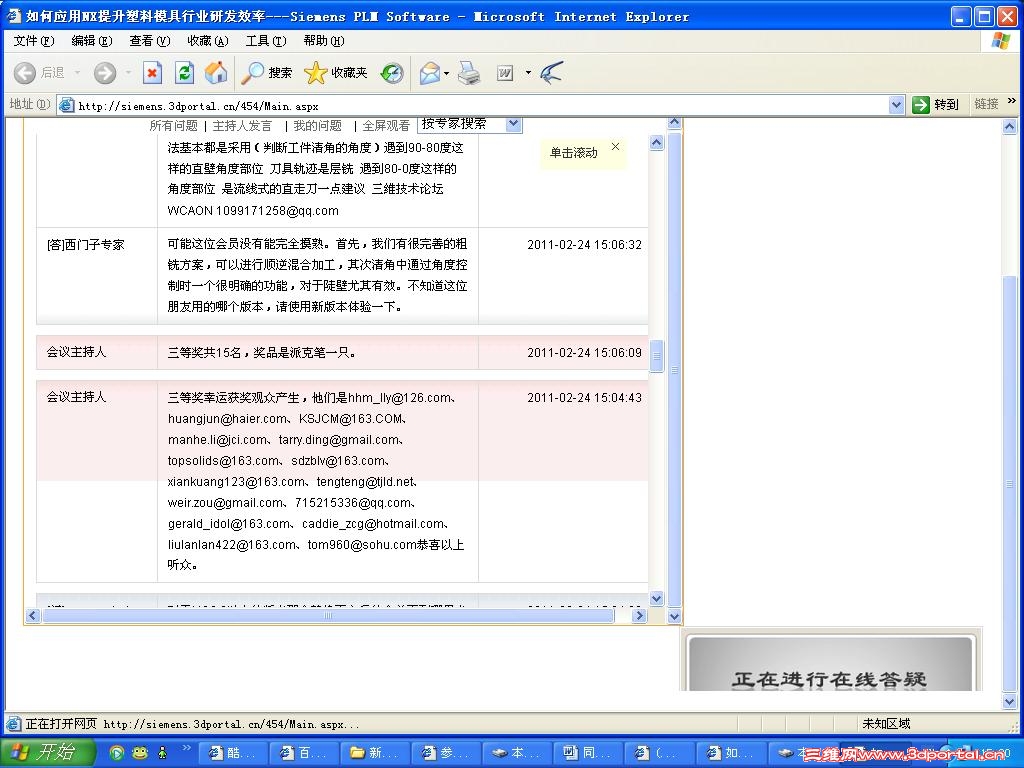Click inner Q&A list scroll-up arrow
The width and height of the screenshot is (1024, 768).
click(x=656, y=142)
